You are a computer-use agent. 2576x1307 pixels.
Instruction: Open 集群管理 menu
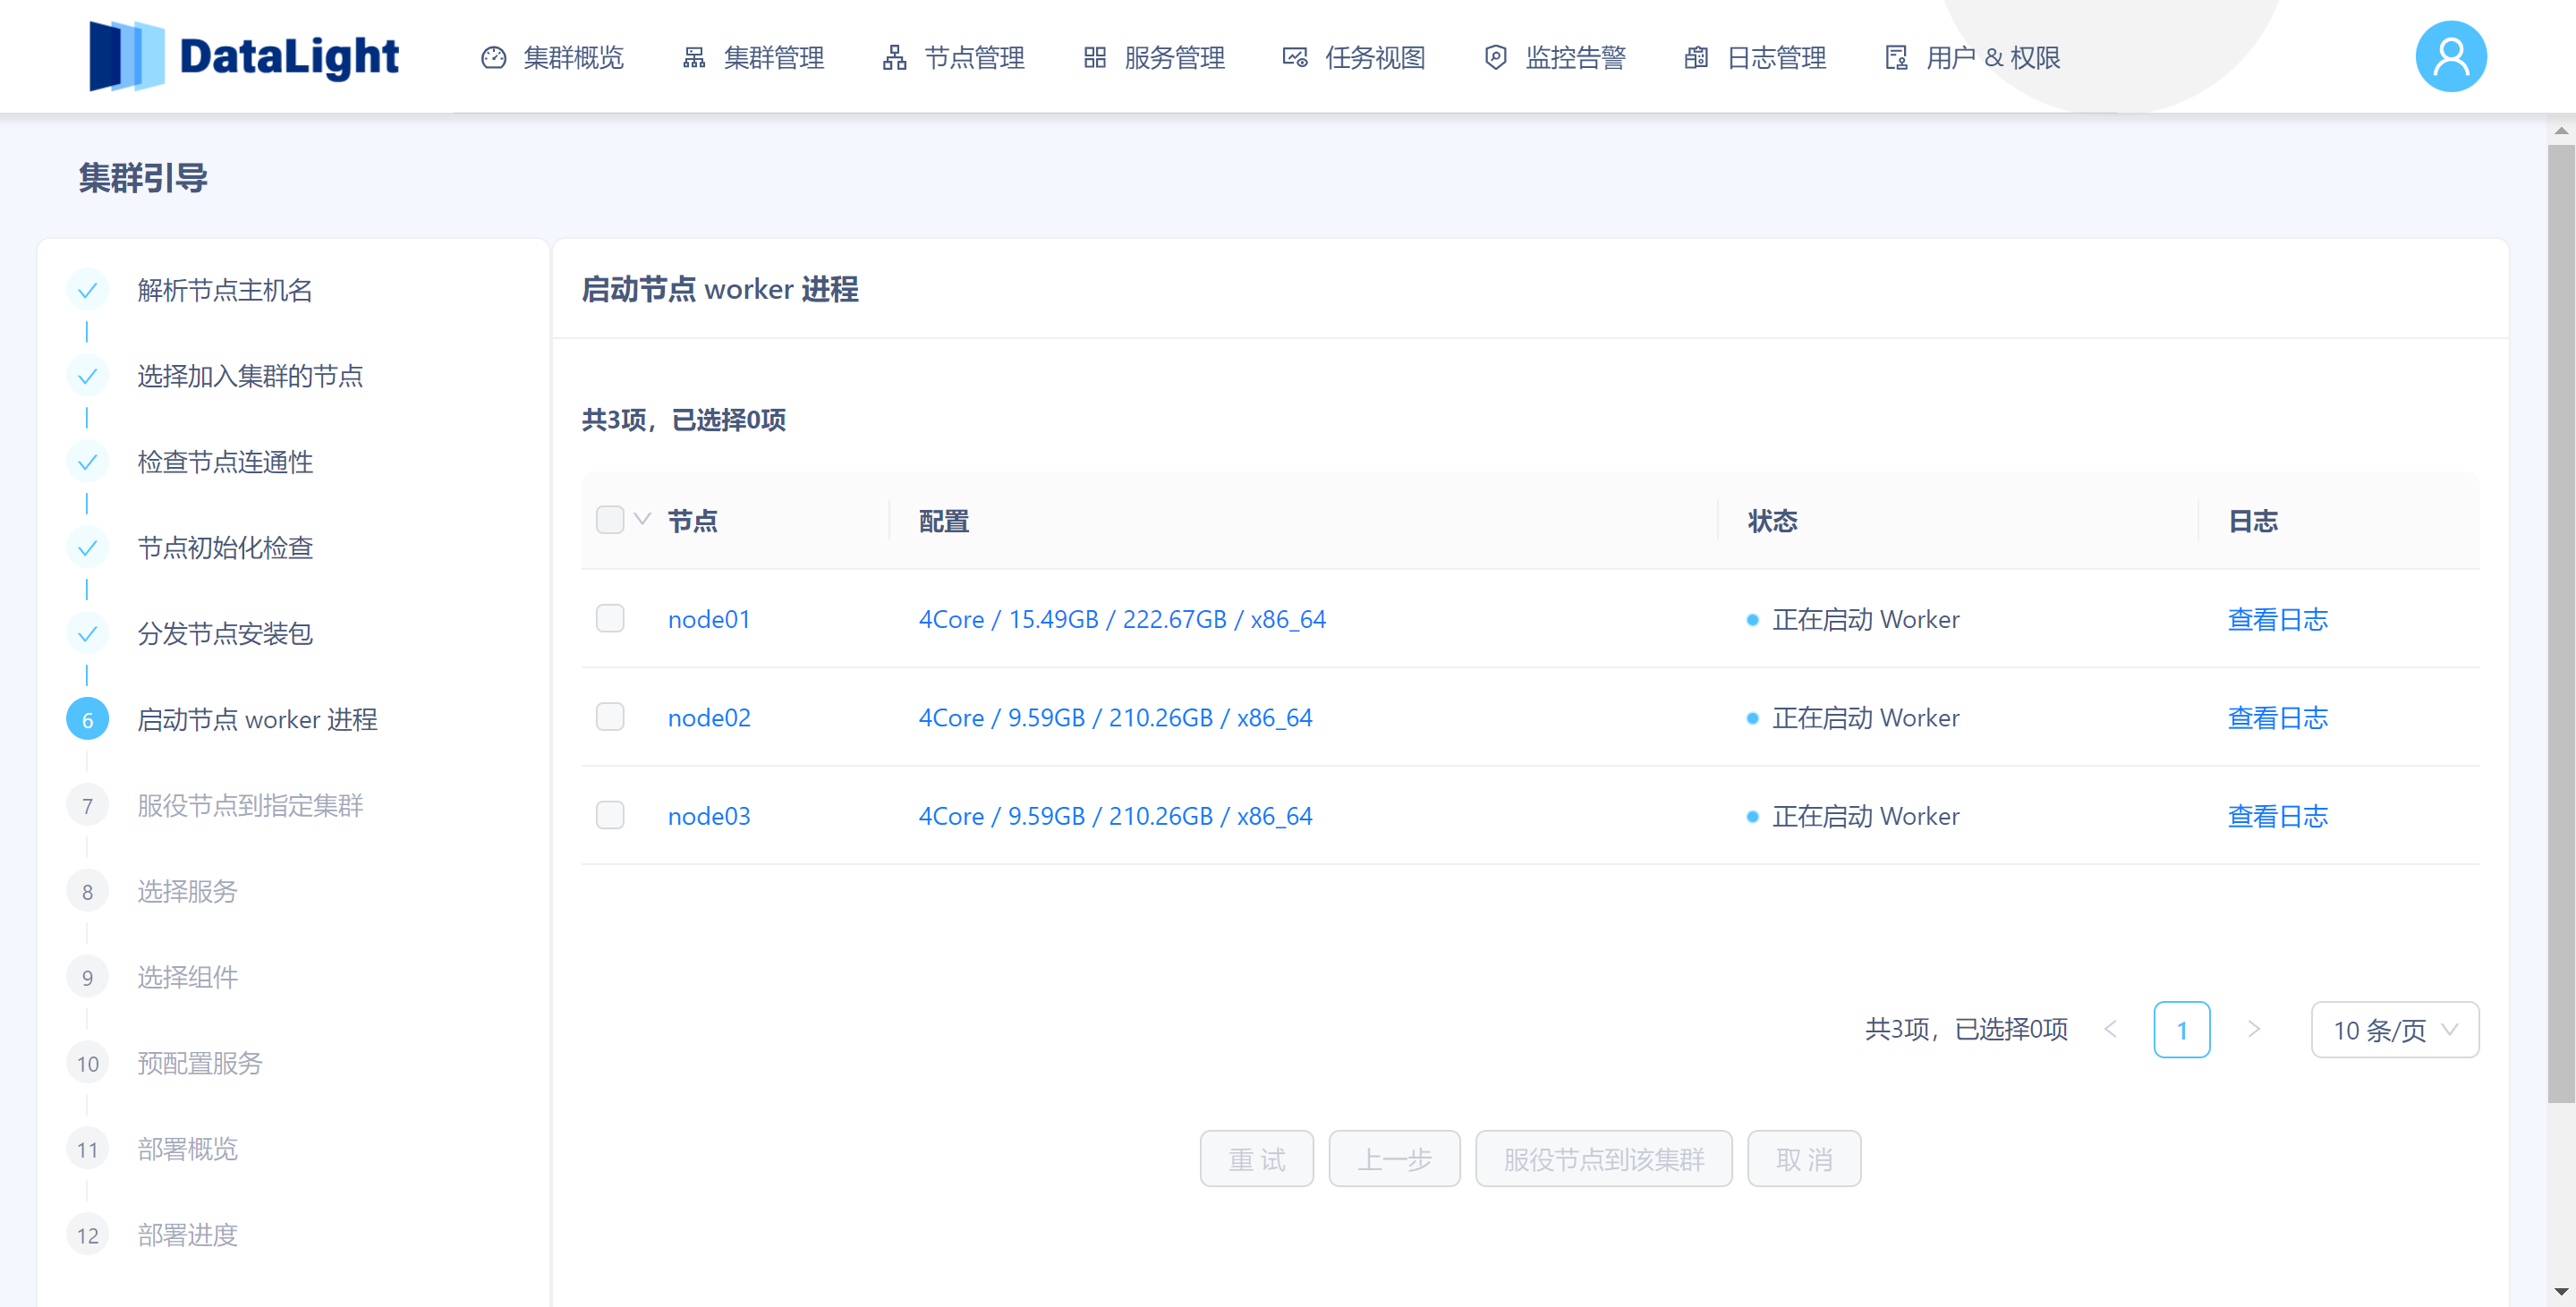tap(753, 58)
